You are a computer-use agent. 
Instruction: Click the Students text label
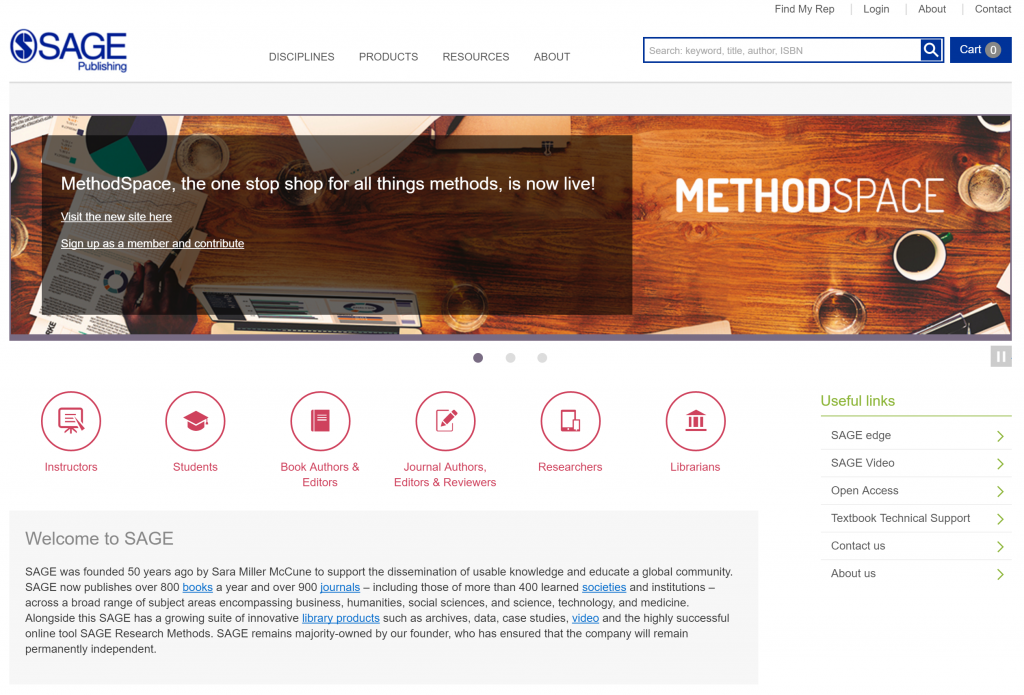[x=195, y=467]
